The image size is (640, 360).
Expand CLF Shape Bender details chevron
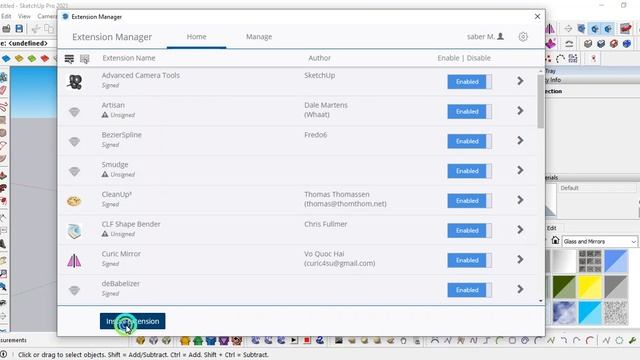520,230
